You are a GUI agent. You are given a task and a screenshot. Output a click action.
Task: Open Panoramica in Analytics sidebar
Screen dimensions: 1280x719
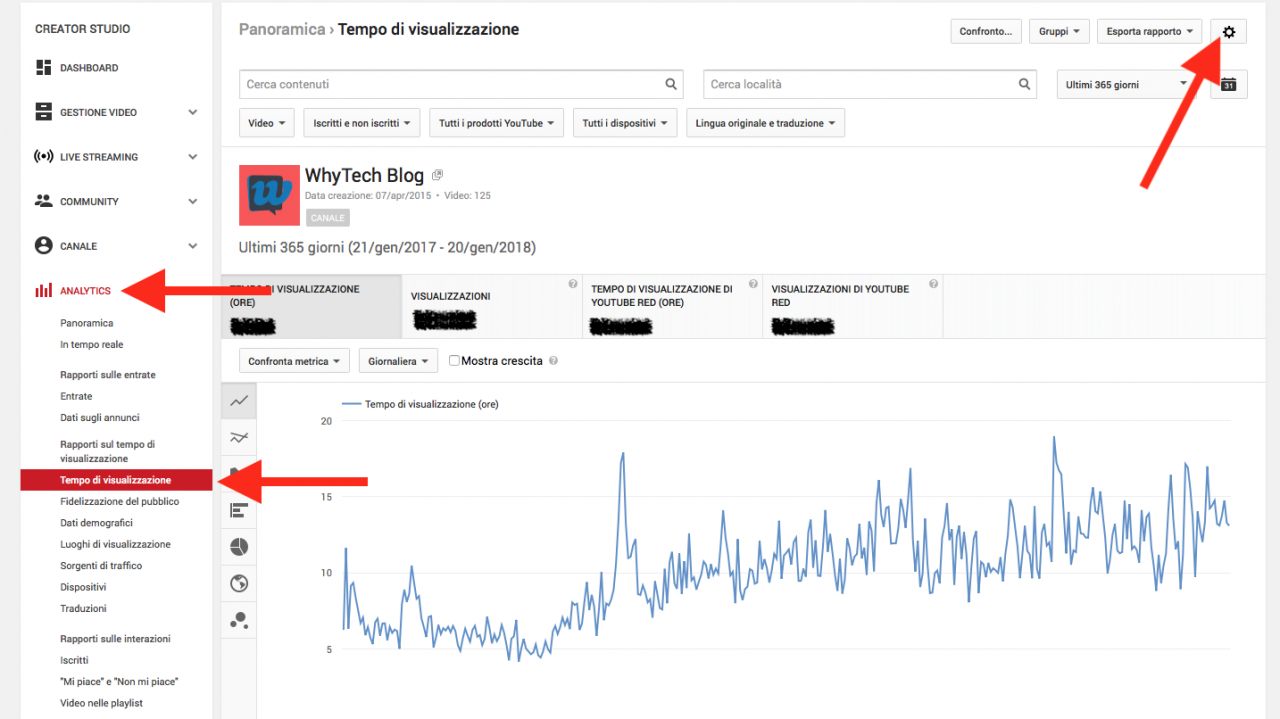point(87,323)
